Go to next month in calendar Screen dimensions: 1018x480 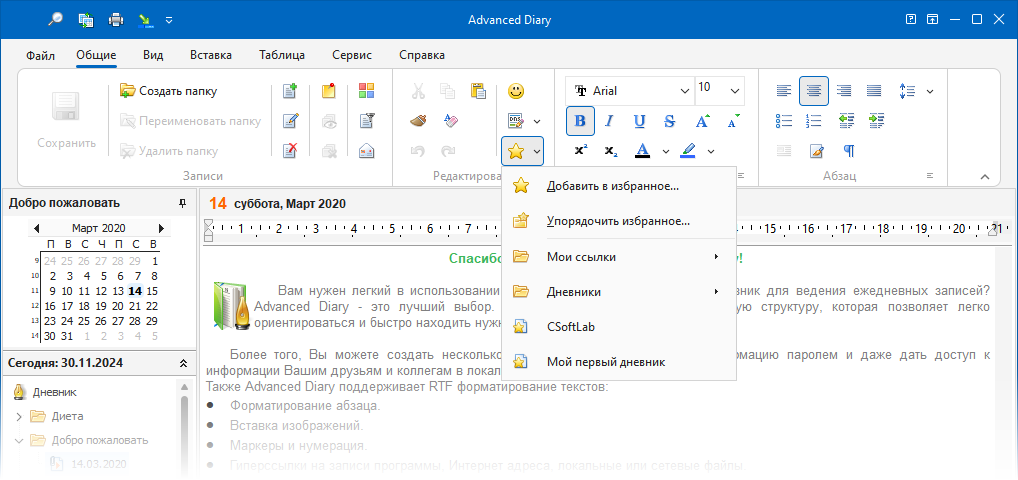pyautogui.click(x=161, y=228)
